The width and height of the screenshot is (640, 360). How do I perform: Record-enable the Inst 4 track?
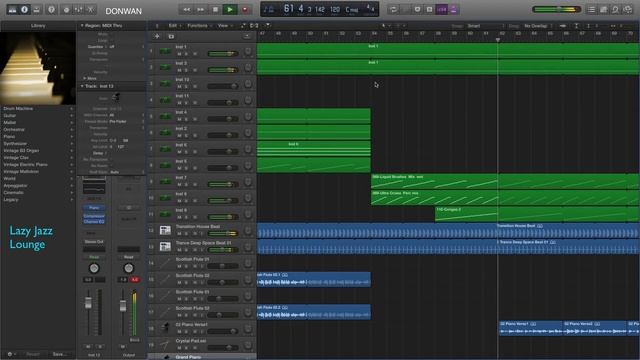[195, 119]
